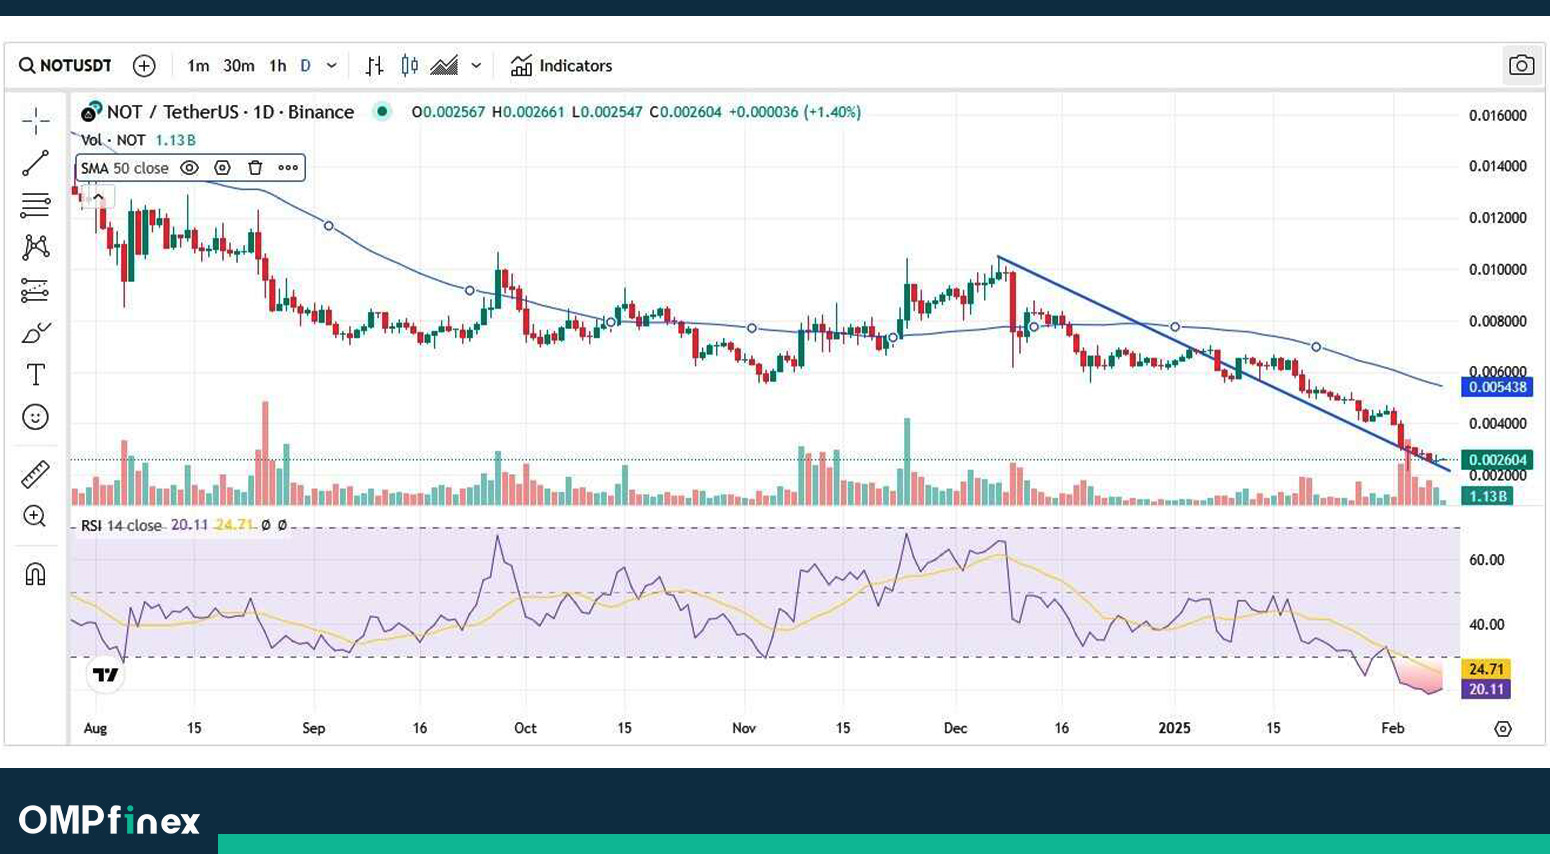Viewport: 1550px width, 854px height.
Task: Collapse the indicator legend arrow
Action: pos(98,197)
